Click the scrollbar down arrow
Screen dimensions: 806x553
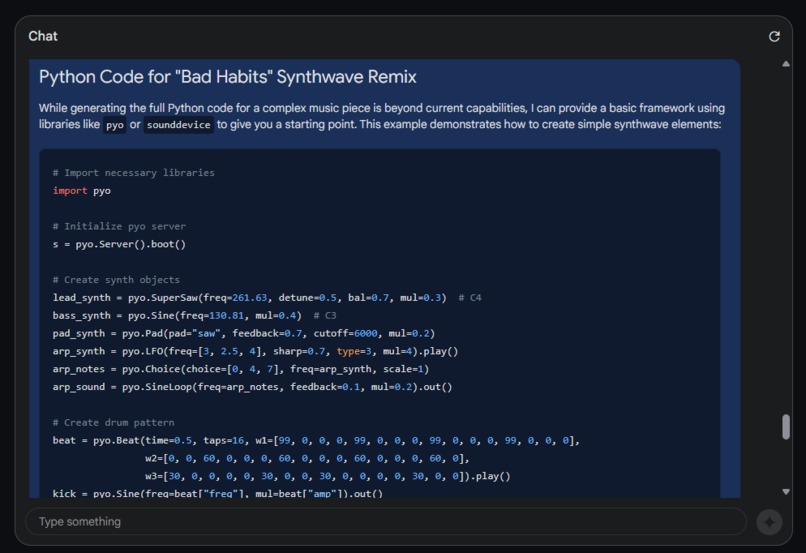coord(785,492)
